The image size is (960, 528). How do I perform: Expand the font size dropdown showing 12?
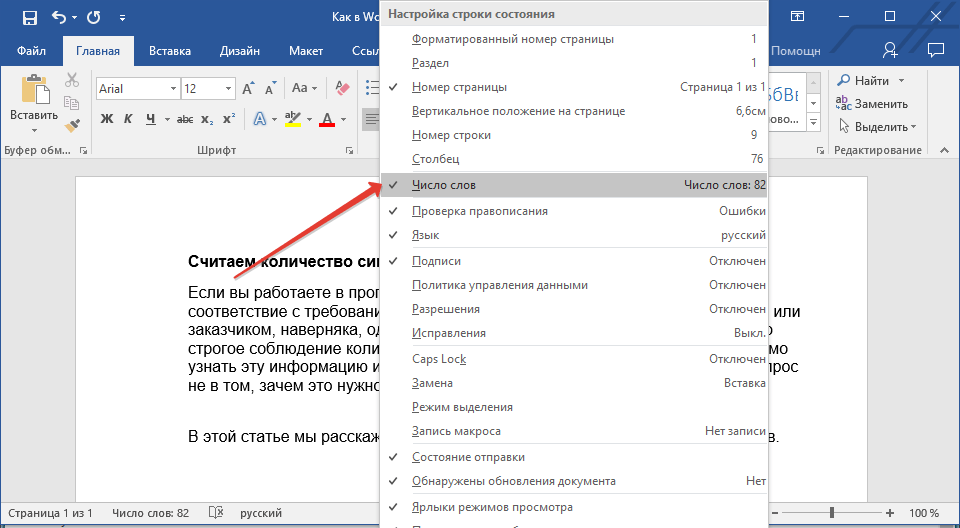pos(229,89)
